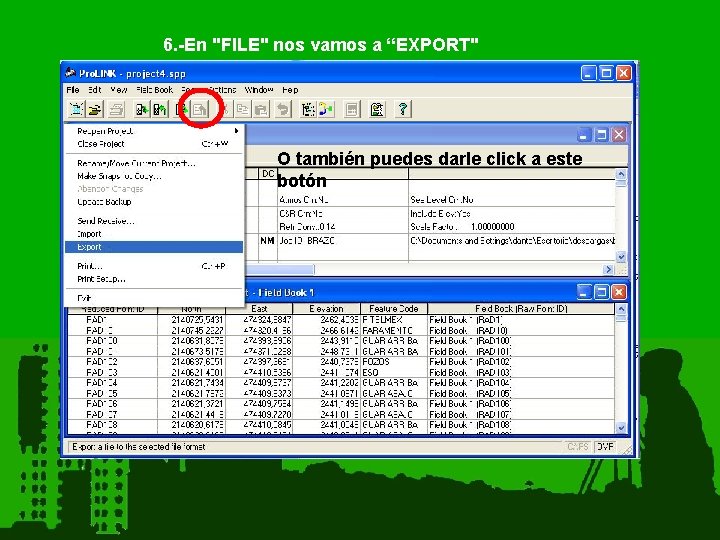The image size is (720, 540).
Task: Click the Paste toolbar icon
Action: pos(261,109)
